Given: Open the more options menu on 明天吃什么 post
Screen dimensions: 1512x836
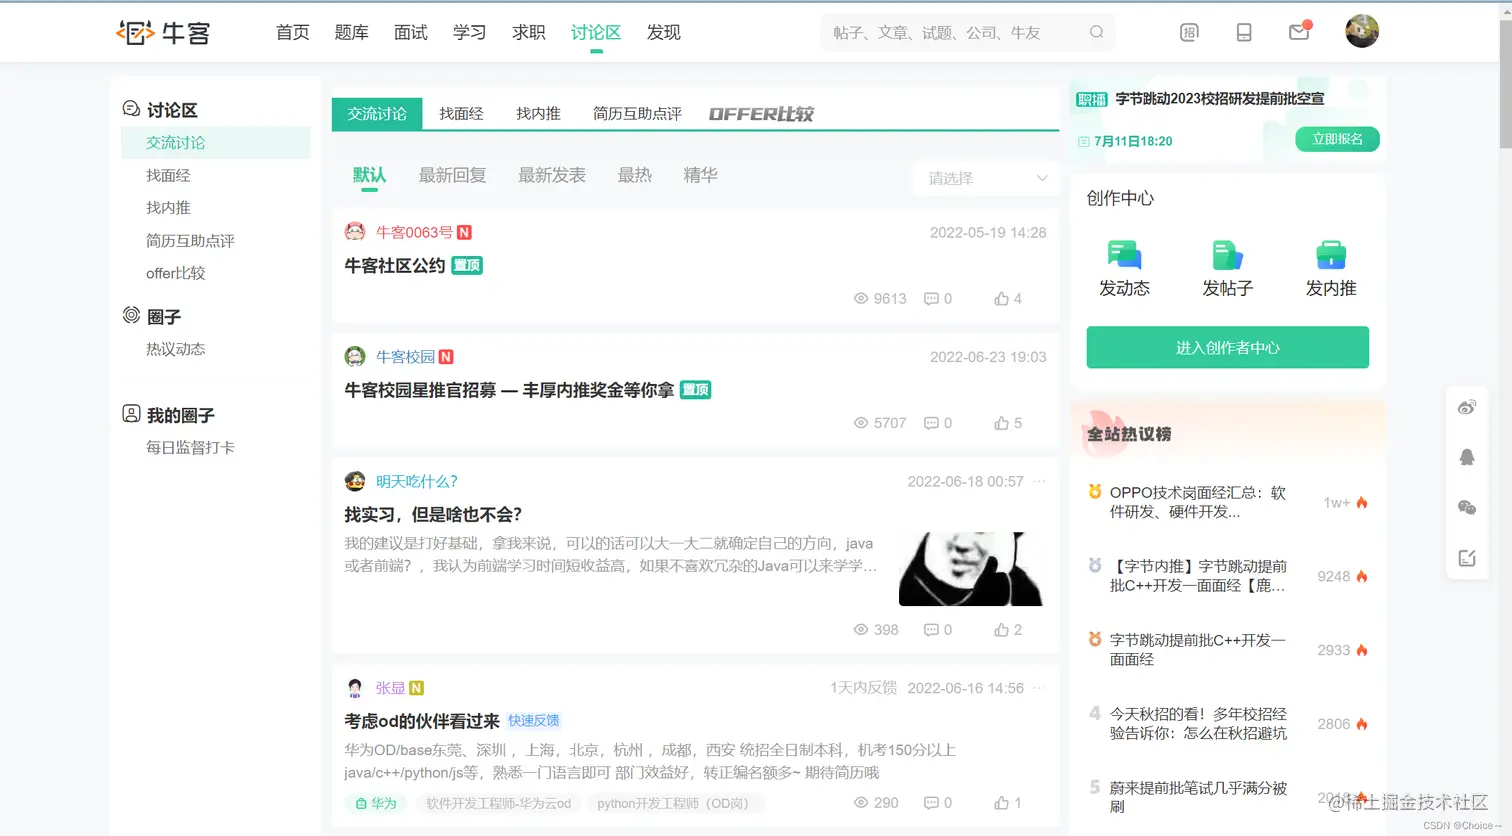Looking at the screenshot, I should (1038, 481).
